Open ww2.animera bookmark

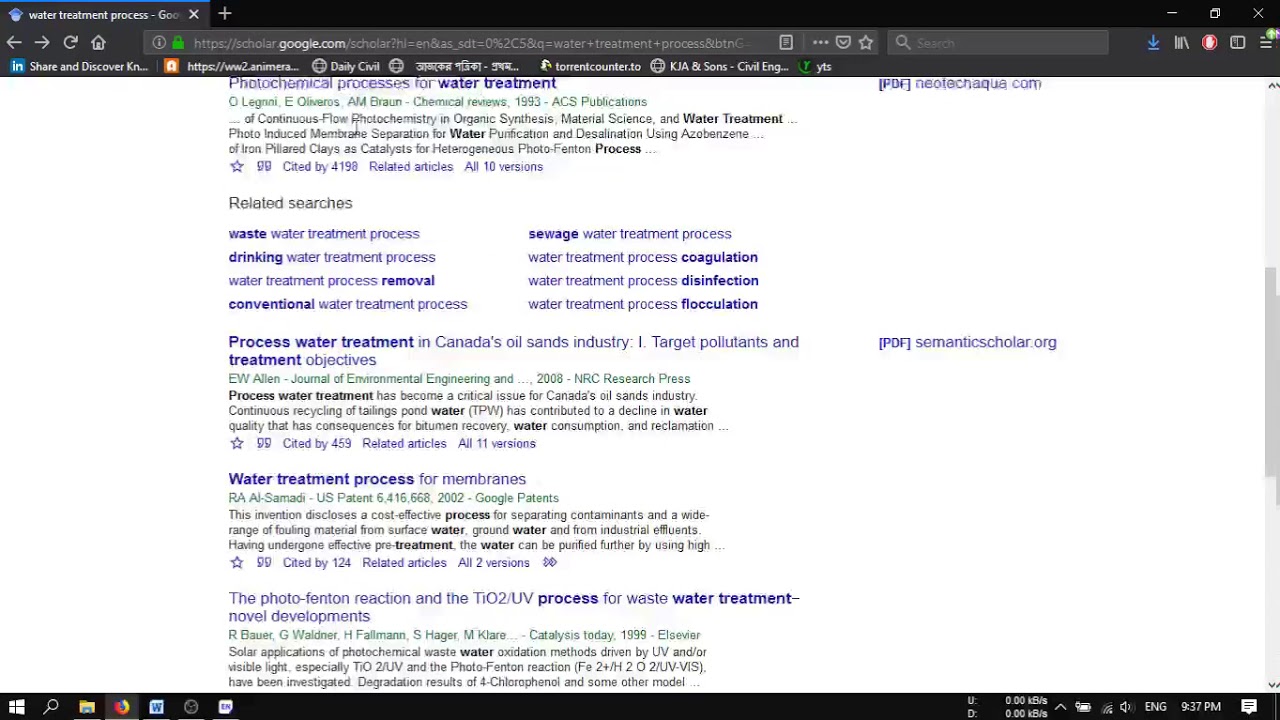pyautogui.click(x=231, y=67)
